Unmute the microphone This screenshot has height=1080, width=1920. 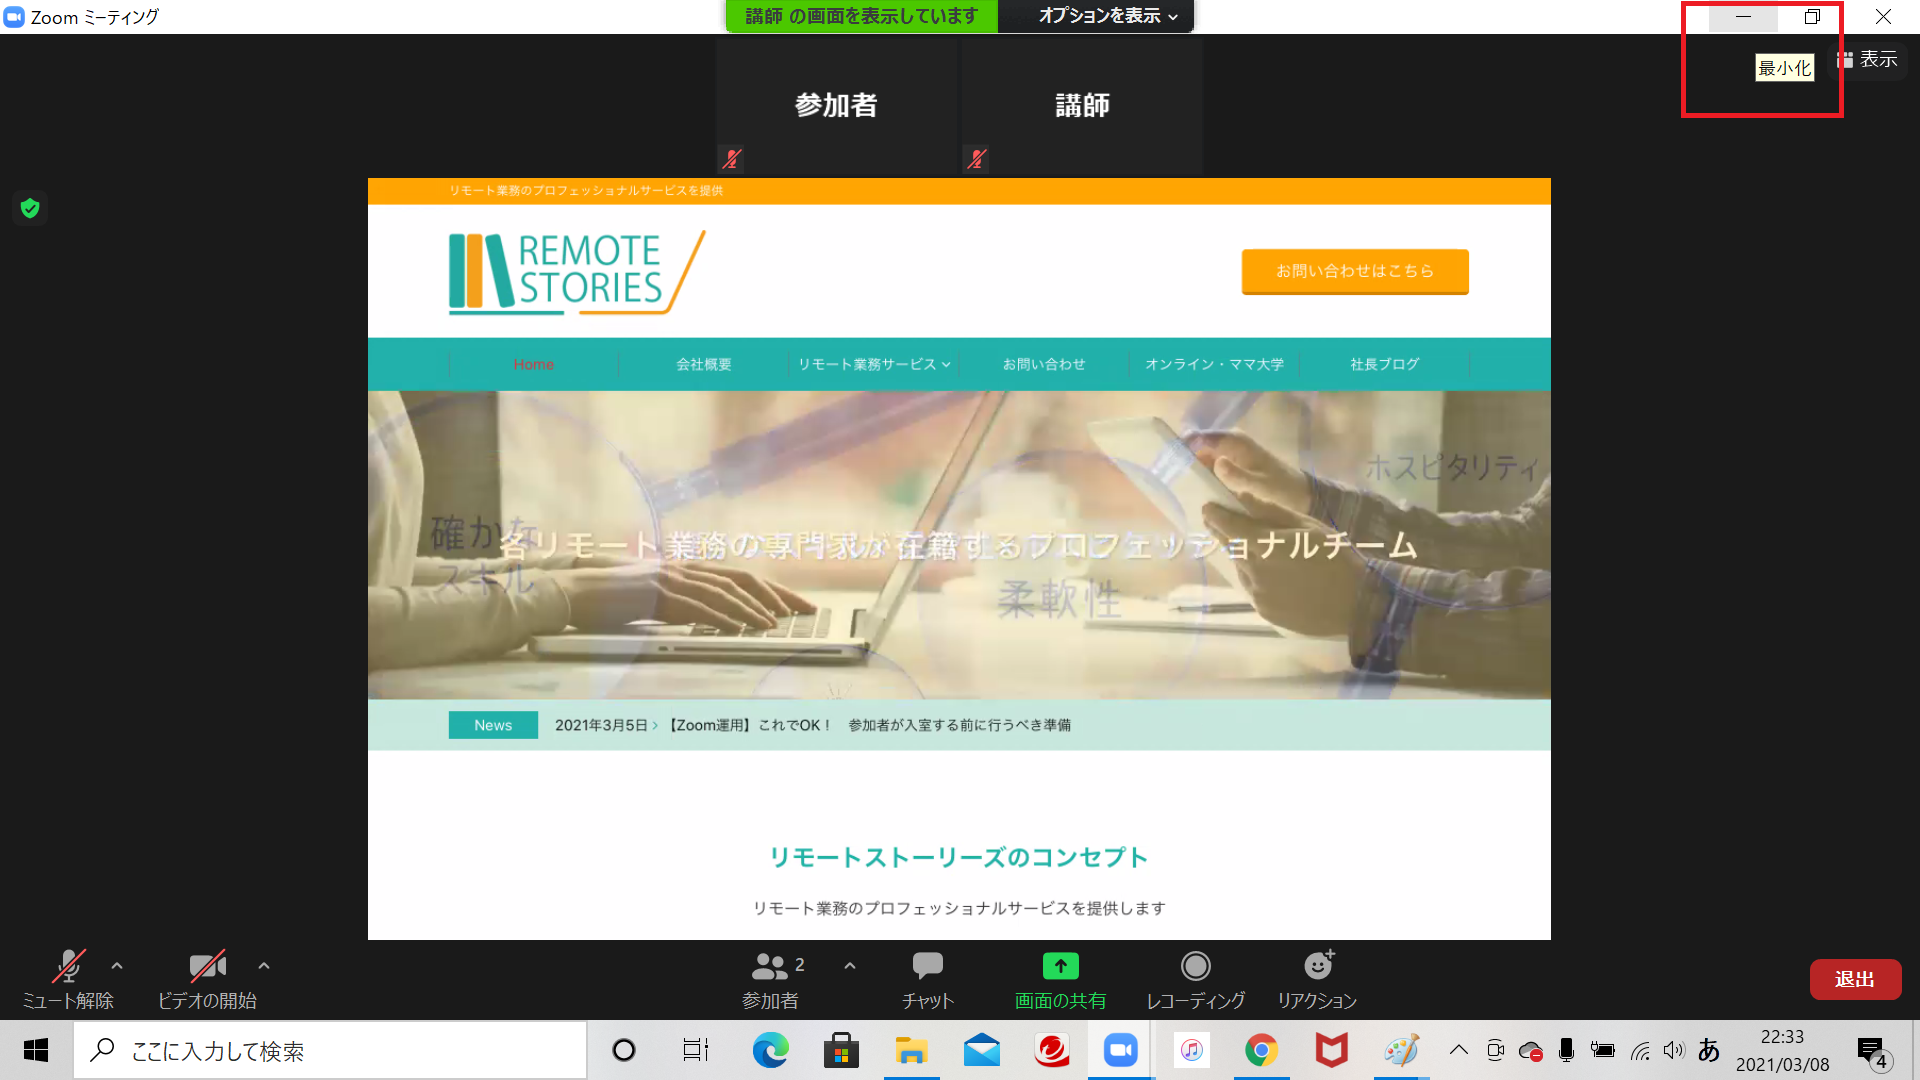67,967
